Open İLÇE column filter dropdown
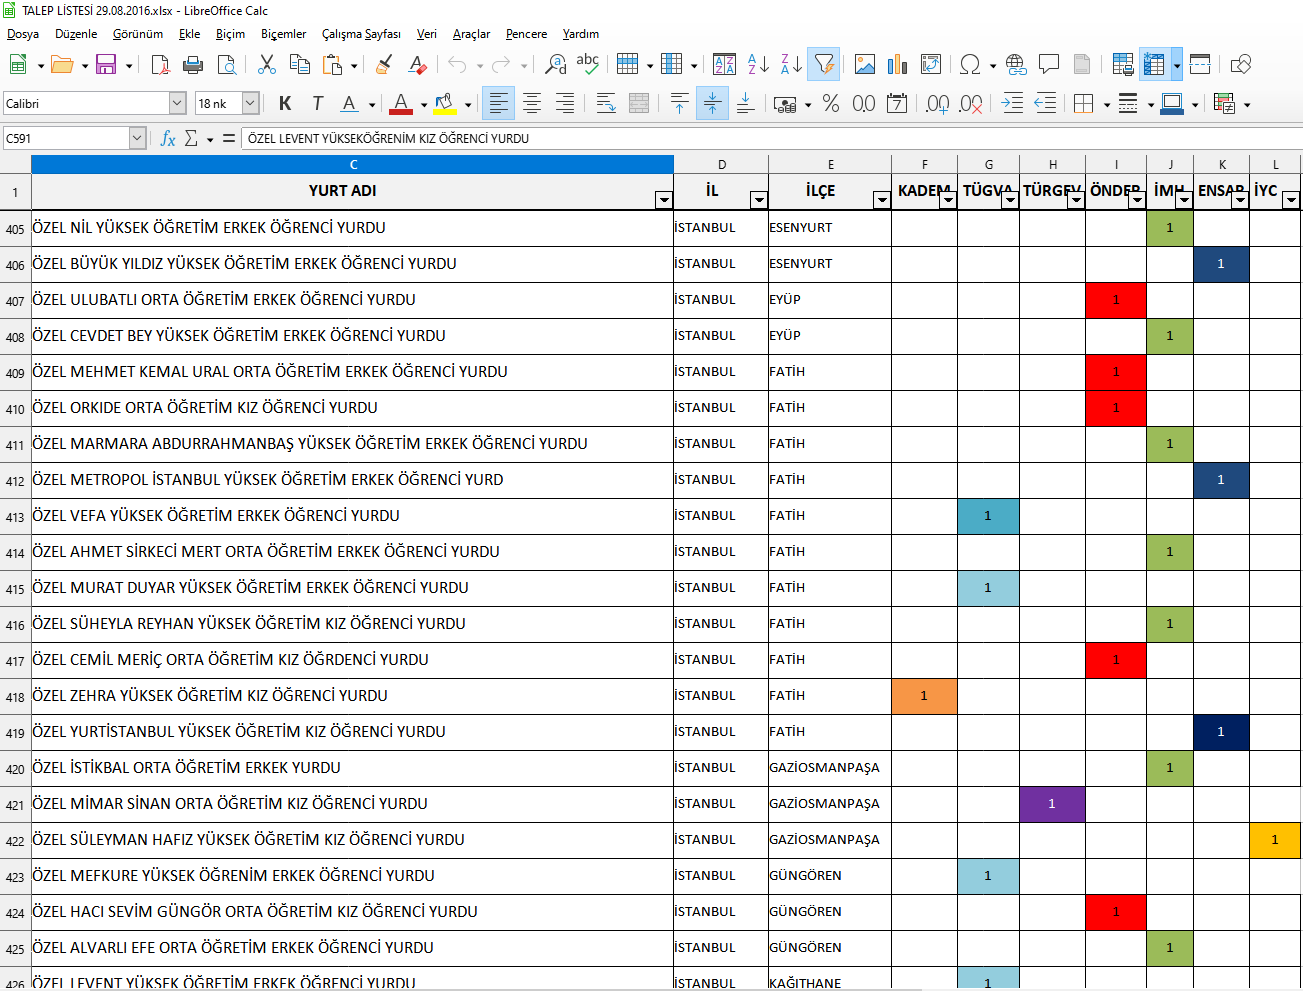 click(x=882, y=200)
